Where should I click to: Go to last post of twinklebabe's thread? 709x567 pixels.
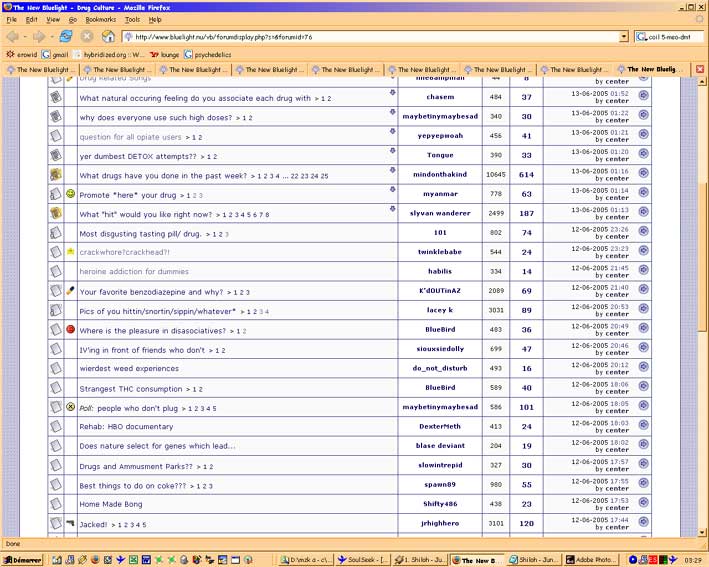[x=643, y=250]
